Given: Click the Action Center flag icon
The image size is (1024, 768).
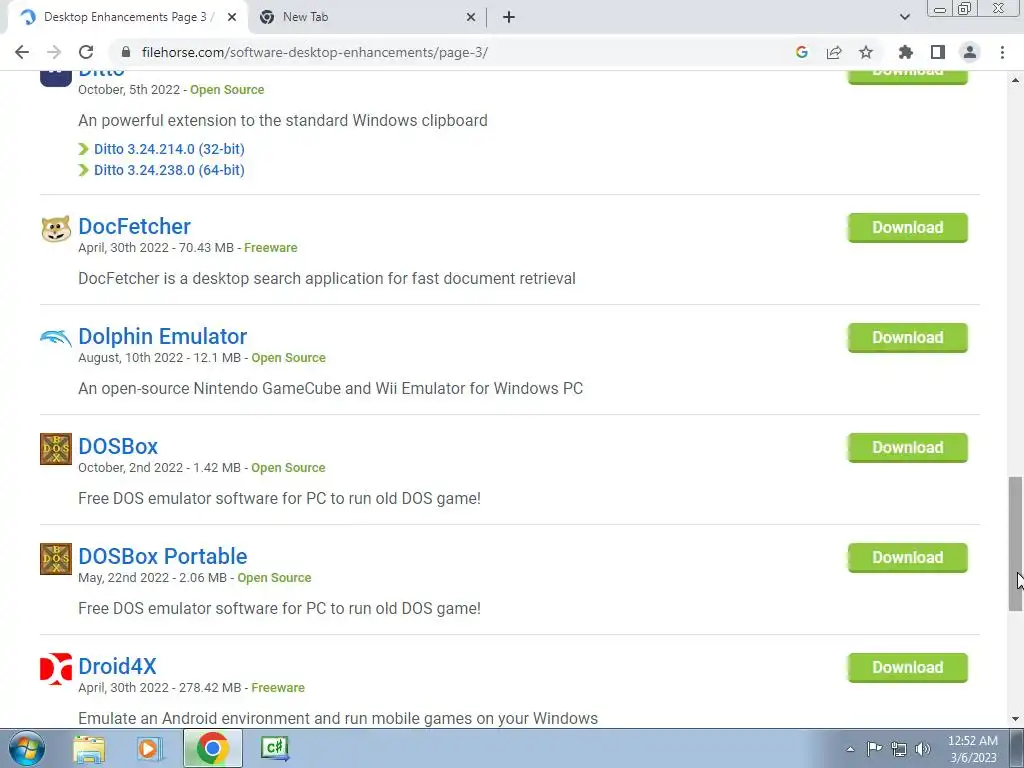Looking at the screenshot, I should (874, 749).
